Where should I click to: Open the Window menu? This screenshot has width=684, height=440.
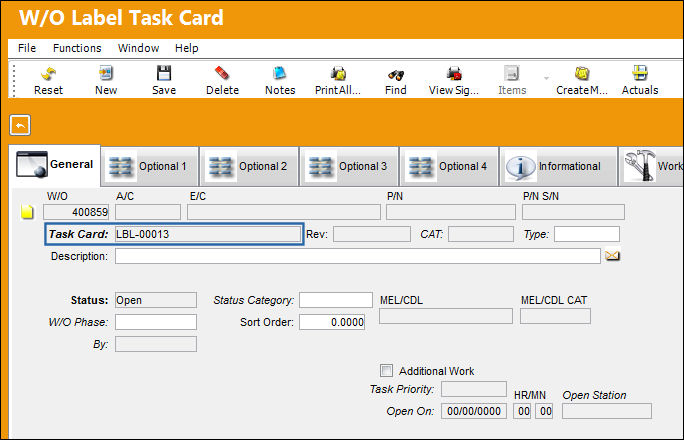pyautogui.click(x=138, y=48)
